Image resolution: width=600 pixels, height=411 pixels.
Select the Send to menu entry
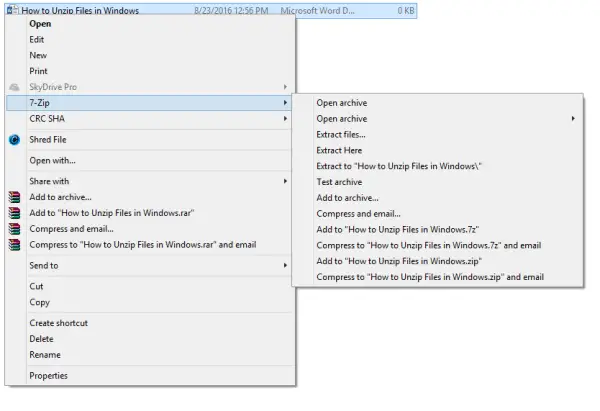point(150,266)
